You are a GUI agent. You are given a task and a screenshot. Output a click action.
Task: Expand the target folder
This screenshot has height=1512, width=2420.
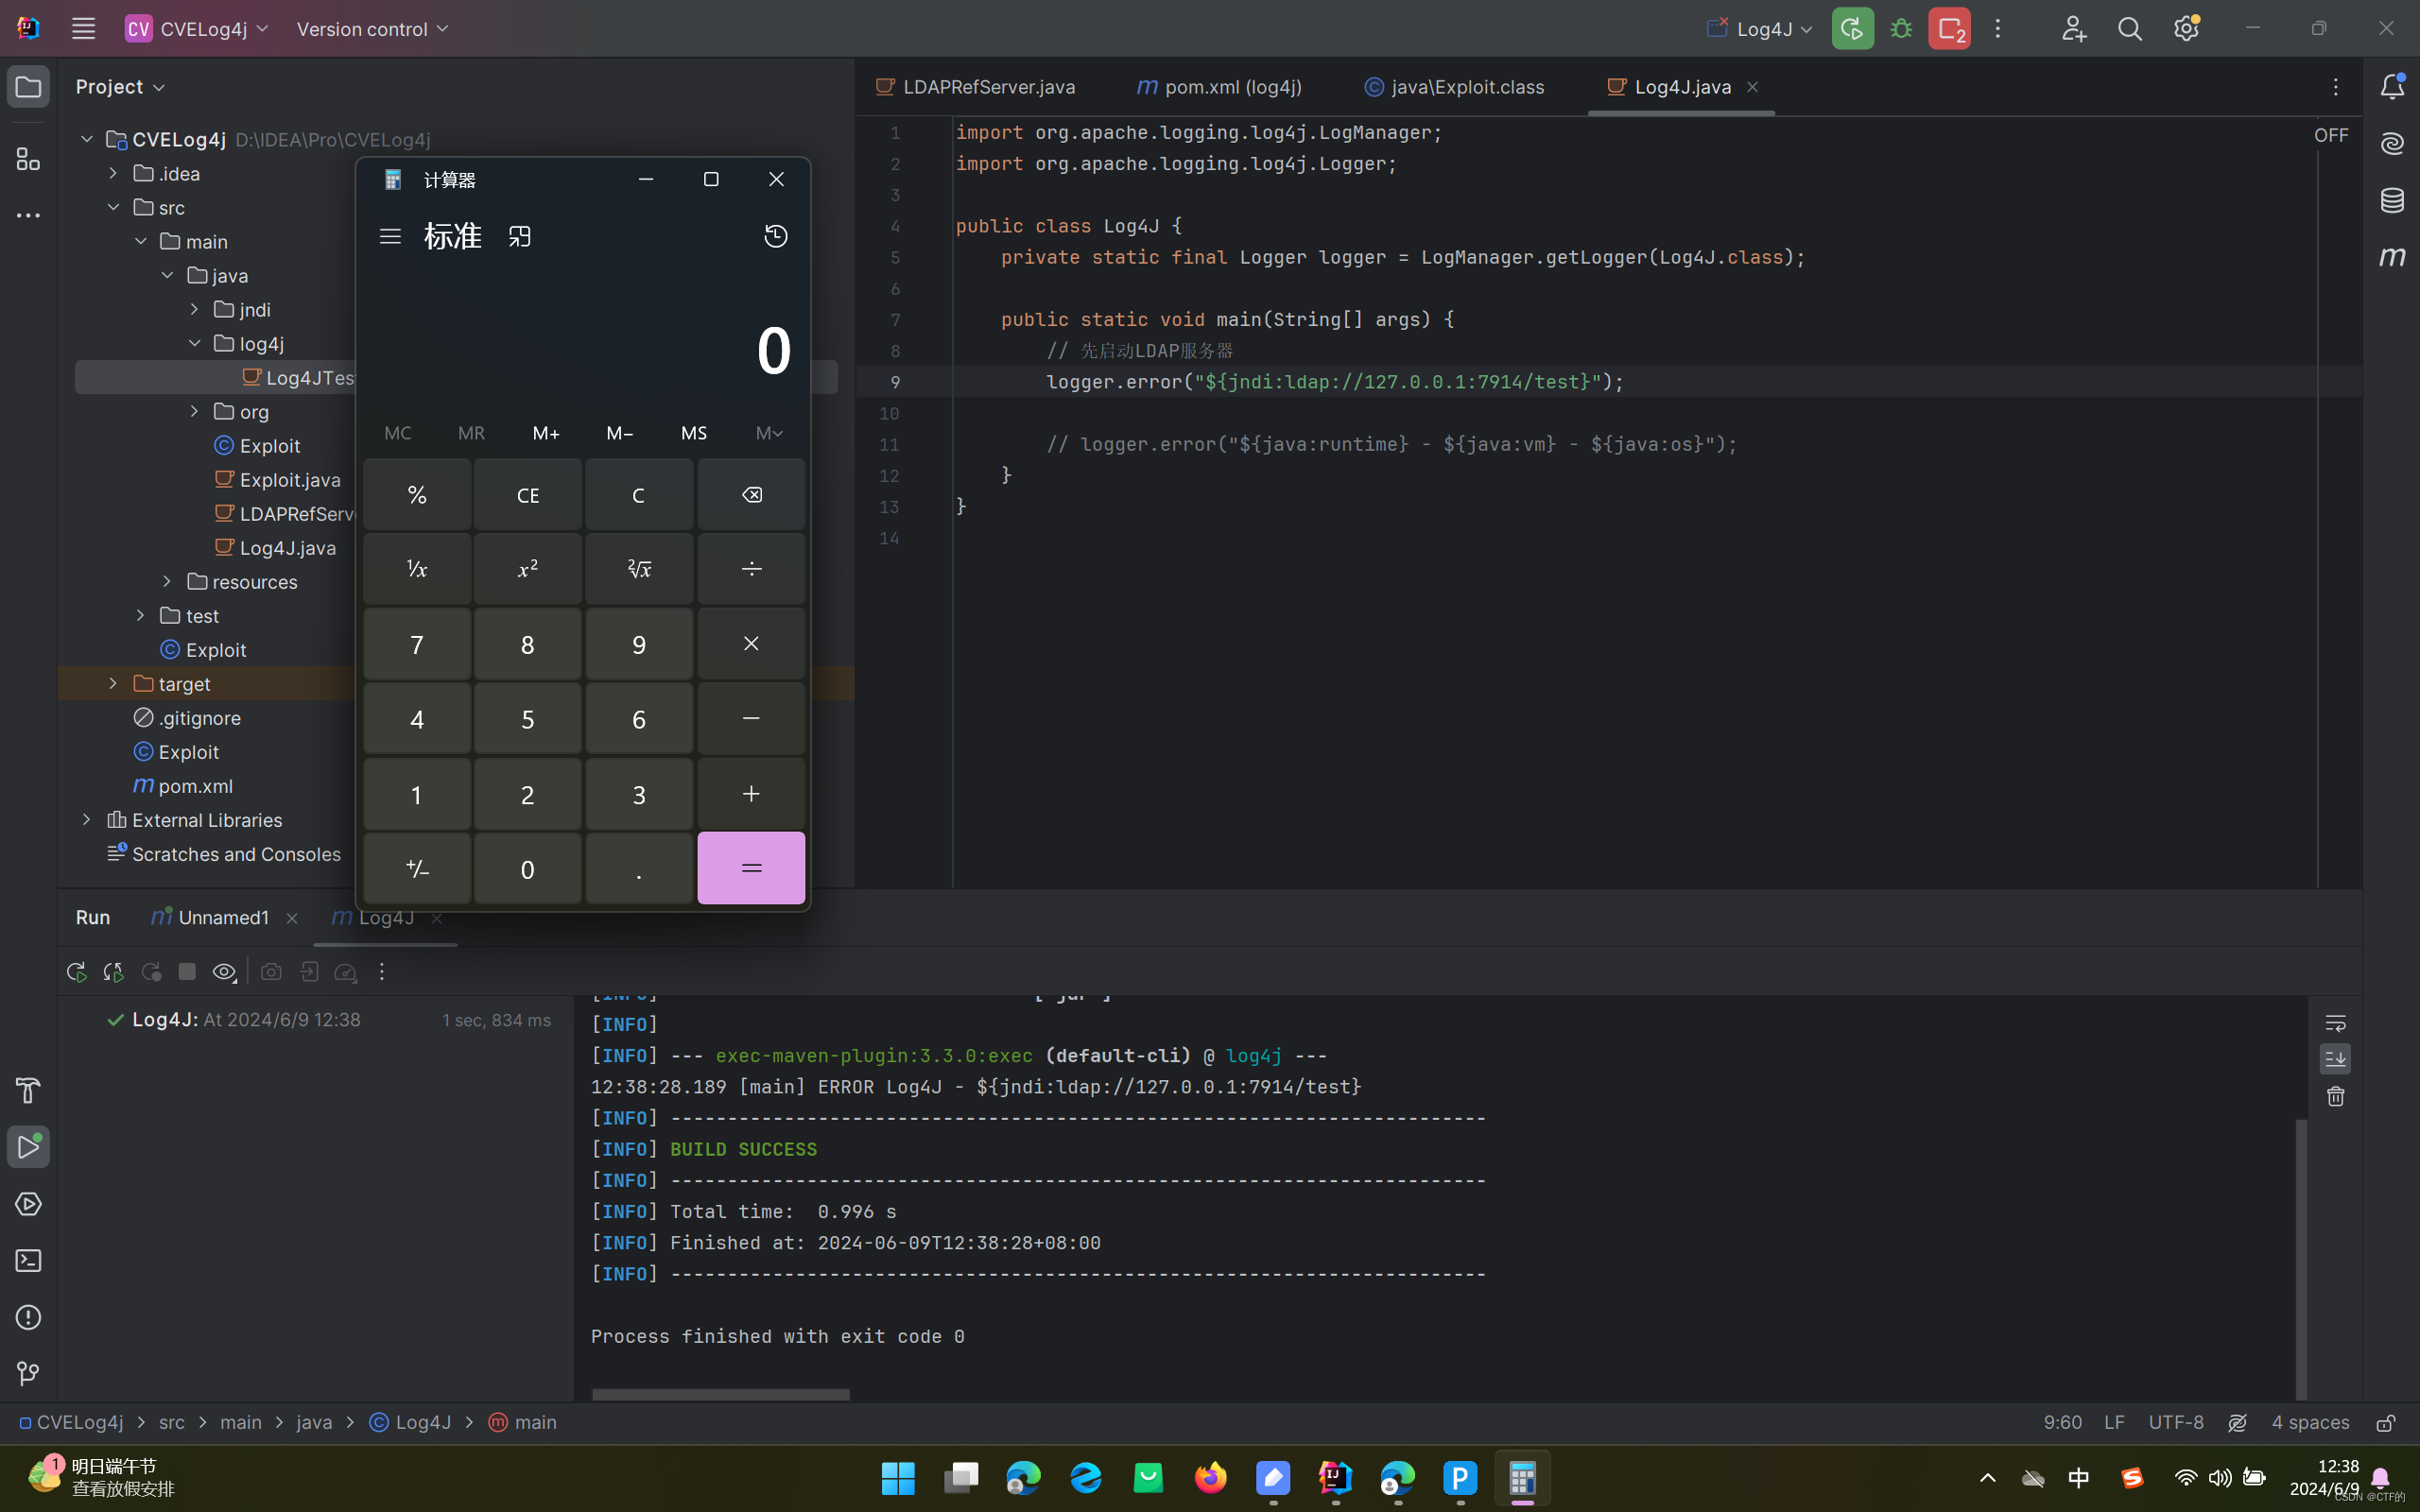point(113,683)
